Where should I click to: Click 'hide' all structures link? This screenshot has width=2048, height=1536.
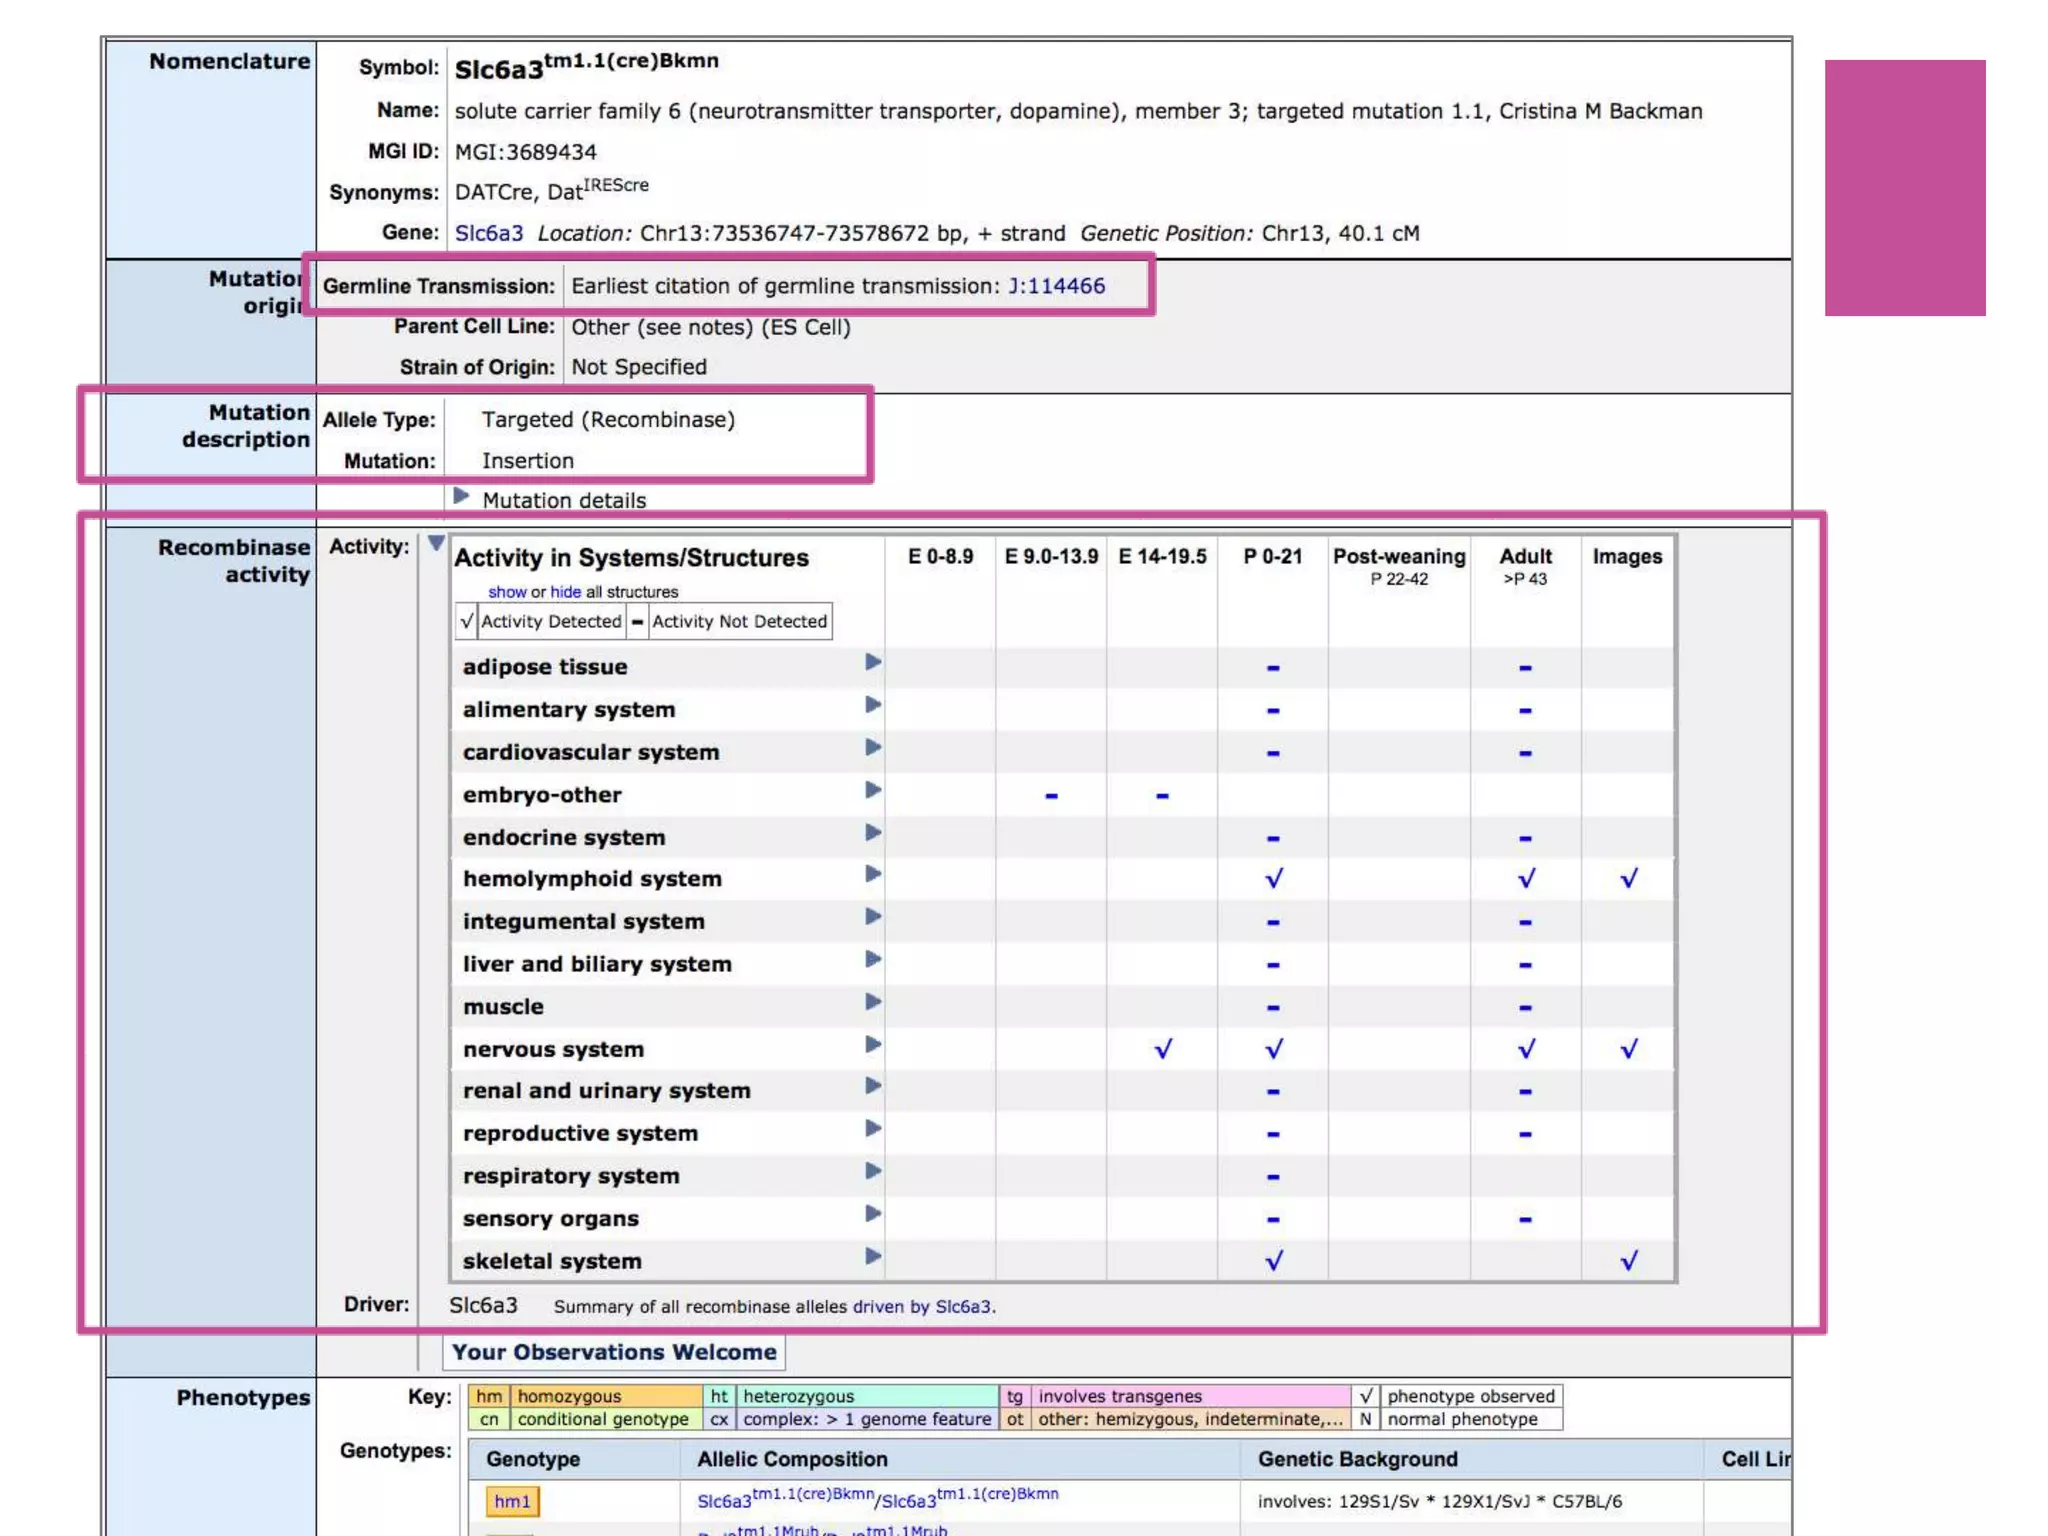565,592
